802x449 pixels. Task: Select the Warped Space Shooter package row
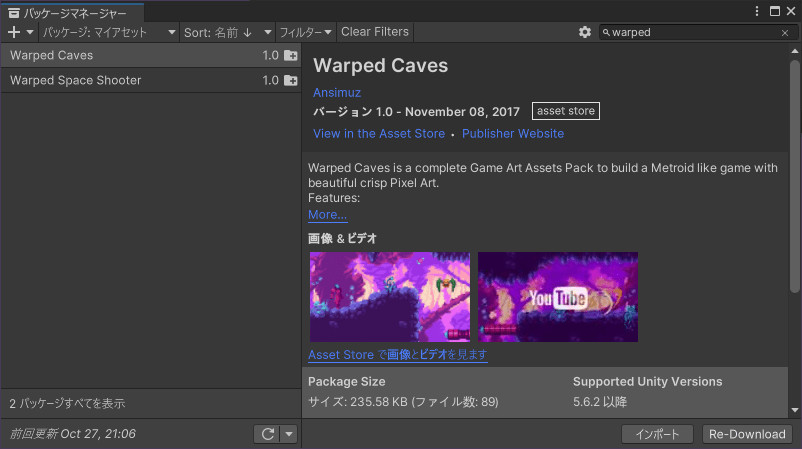click(151, 80)
